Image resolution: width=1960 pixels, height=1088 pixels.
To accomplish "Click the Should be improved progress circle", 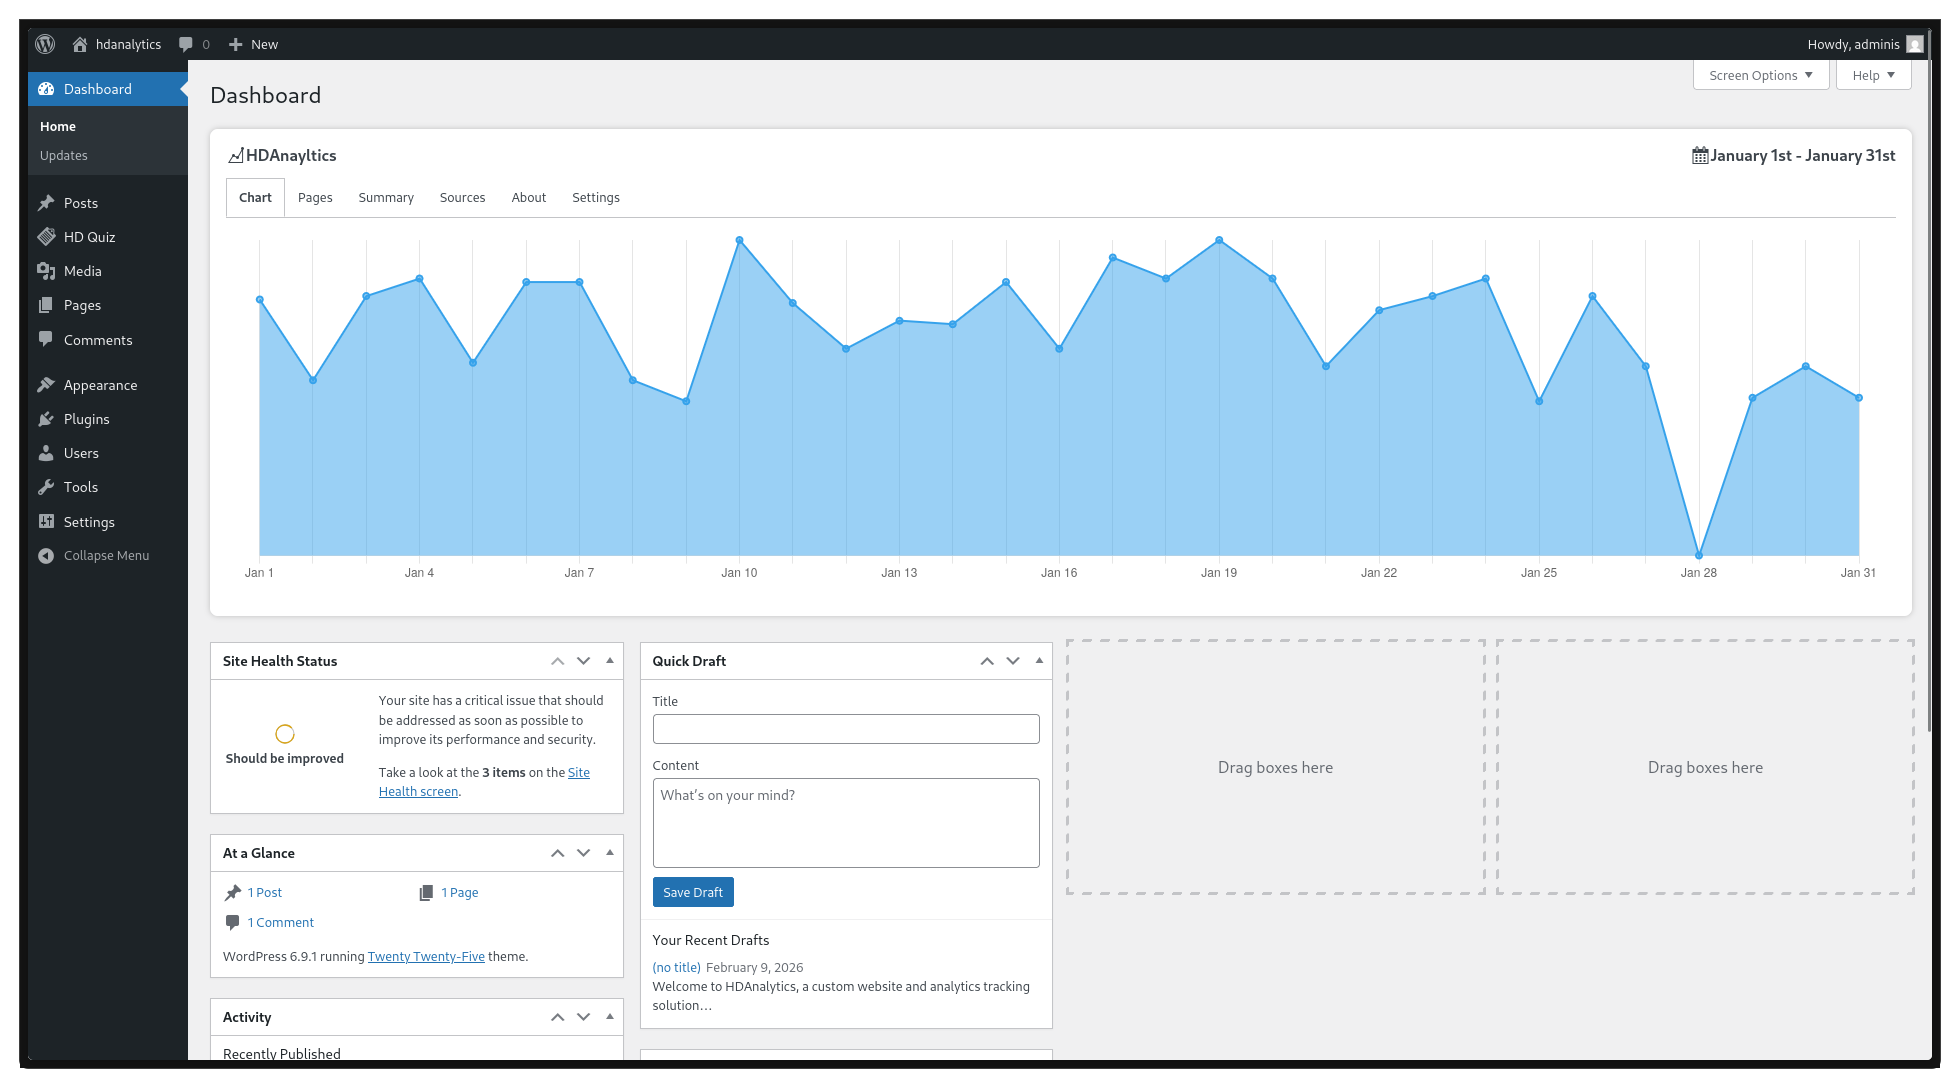I will 284,733.
